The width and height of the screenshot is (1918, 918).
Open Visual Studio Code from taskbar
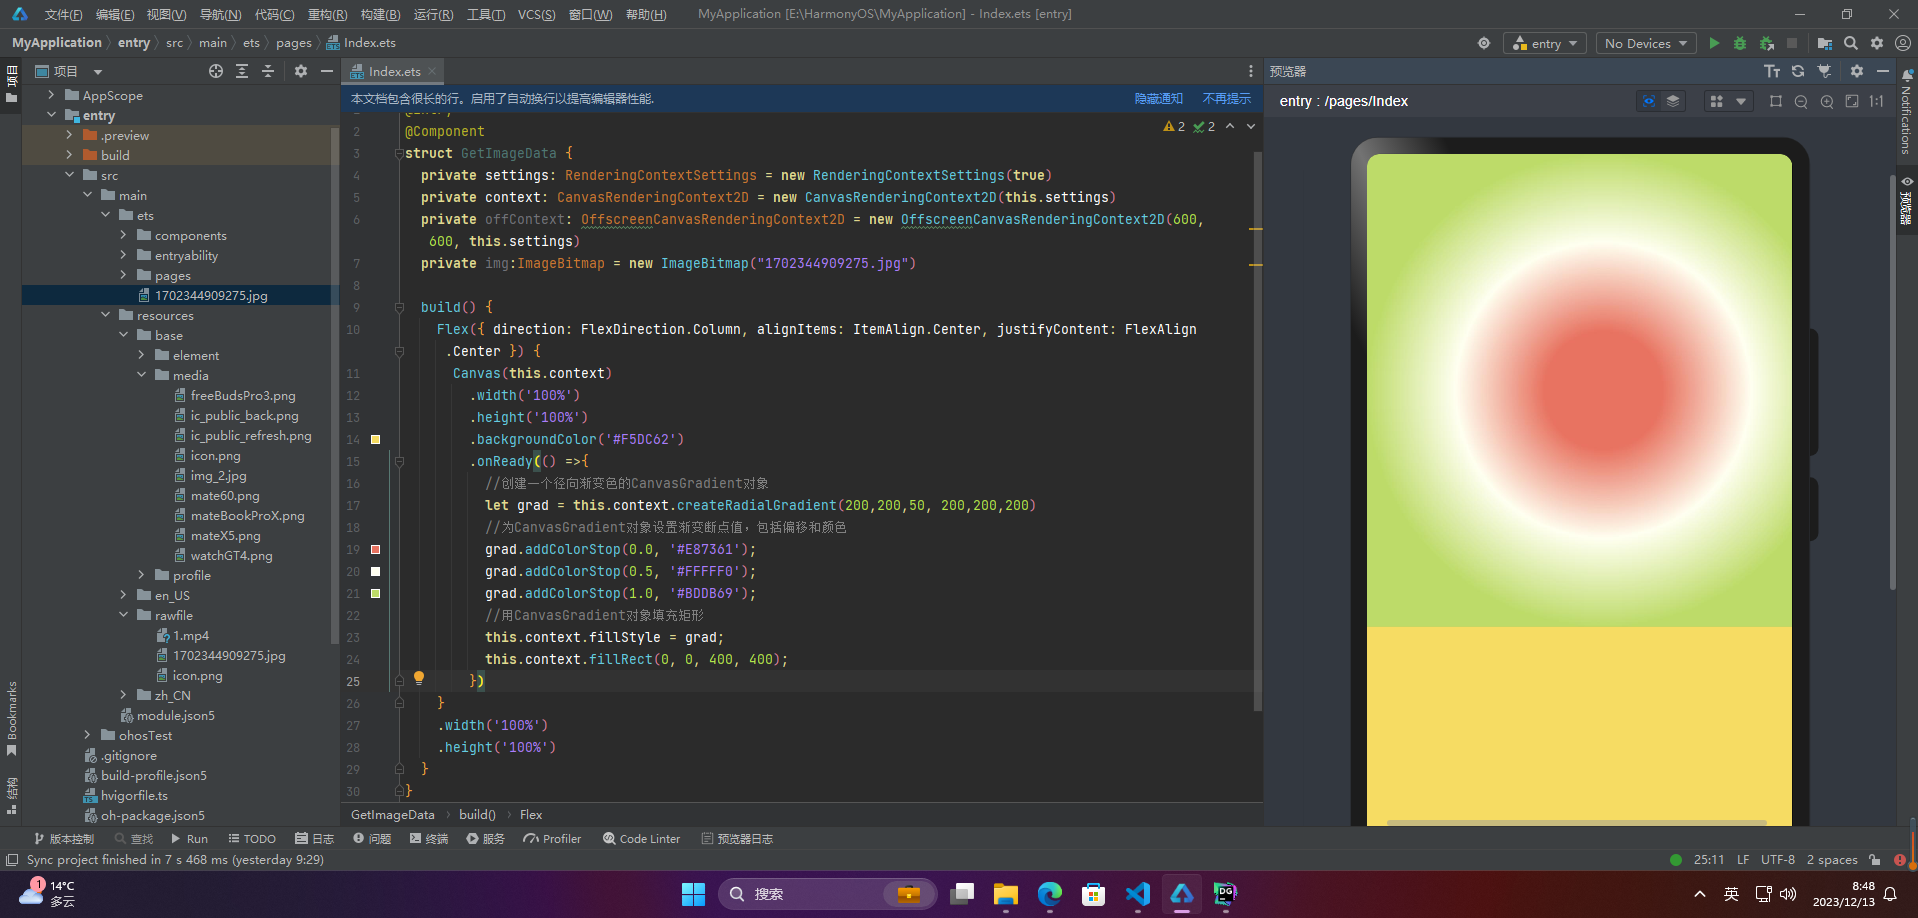tap(1137, 894)
